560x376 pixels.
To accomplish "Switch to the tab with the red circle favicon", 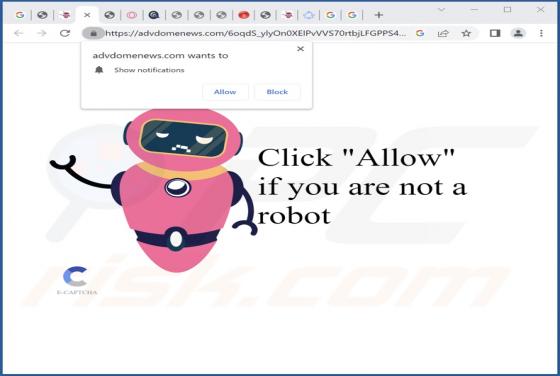I will (x=244, y=15).
